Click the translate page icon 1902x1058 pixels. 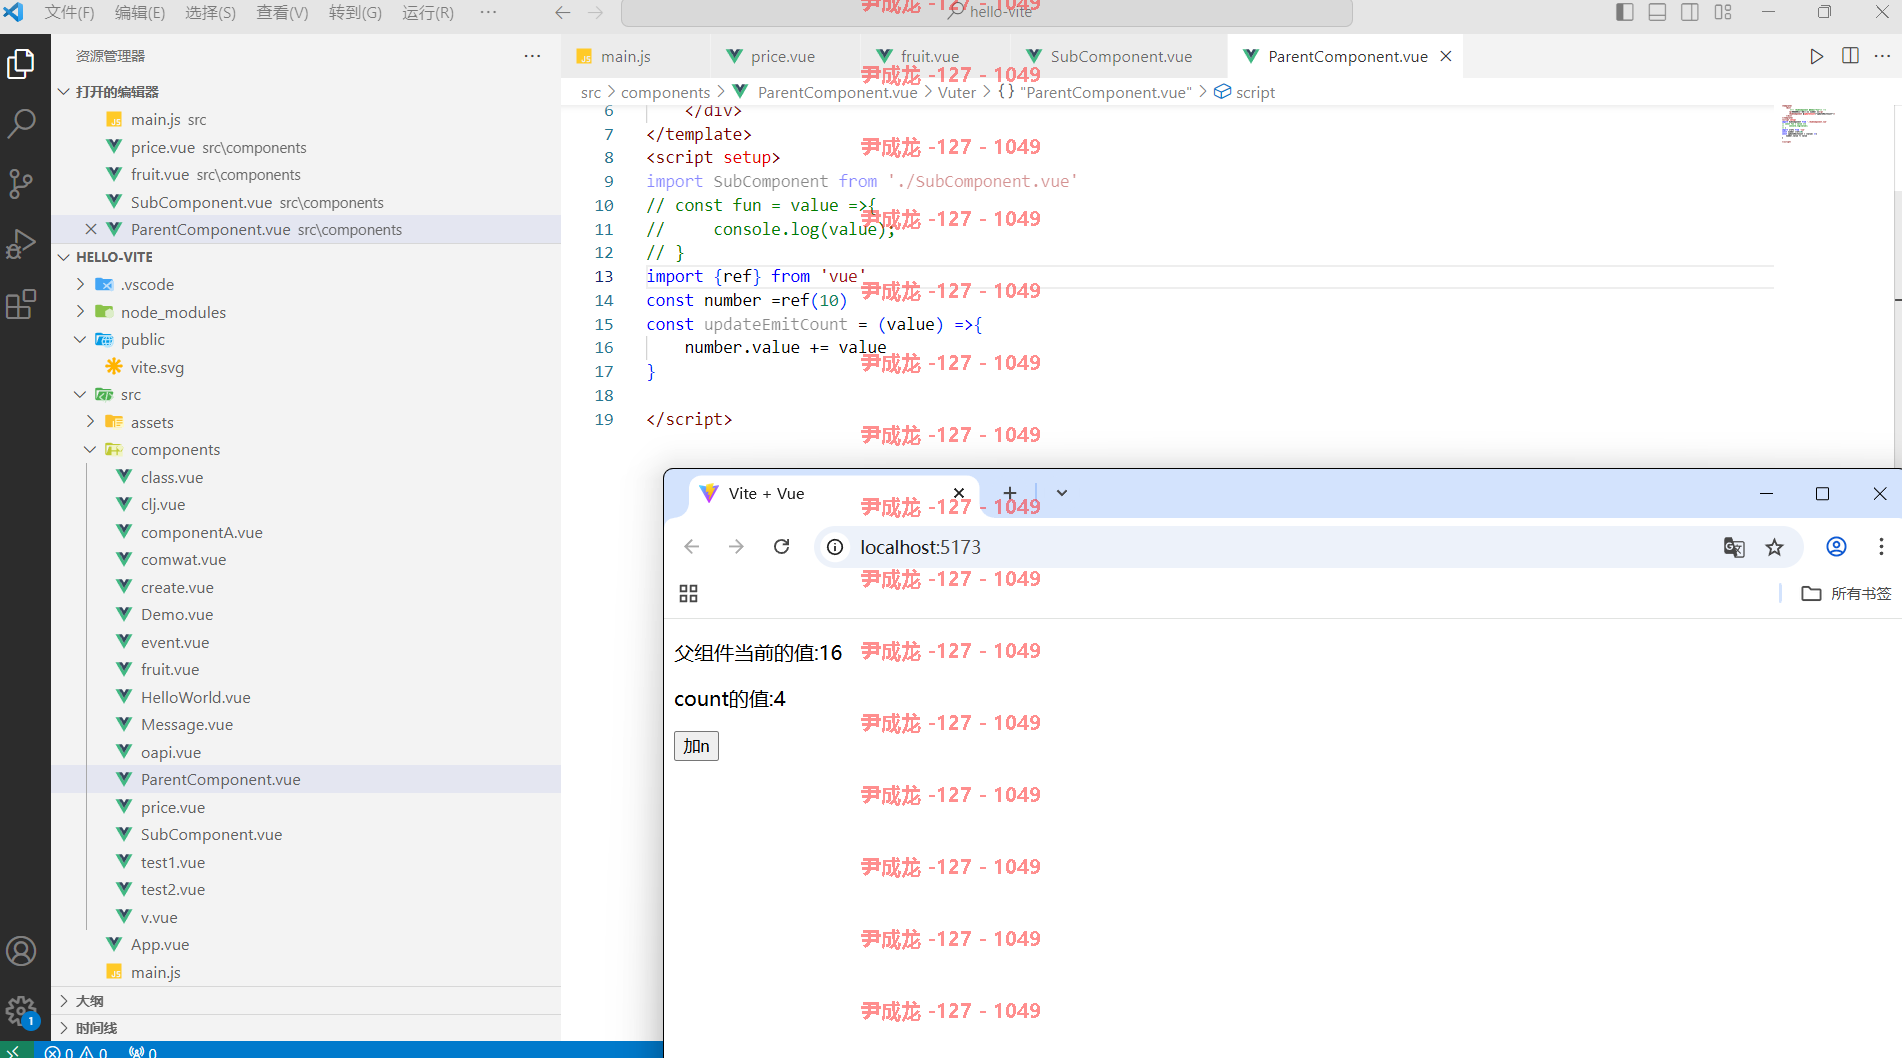pos(1734,547)
